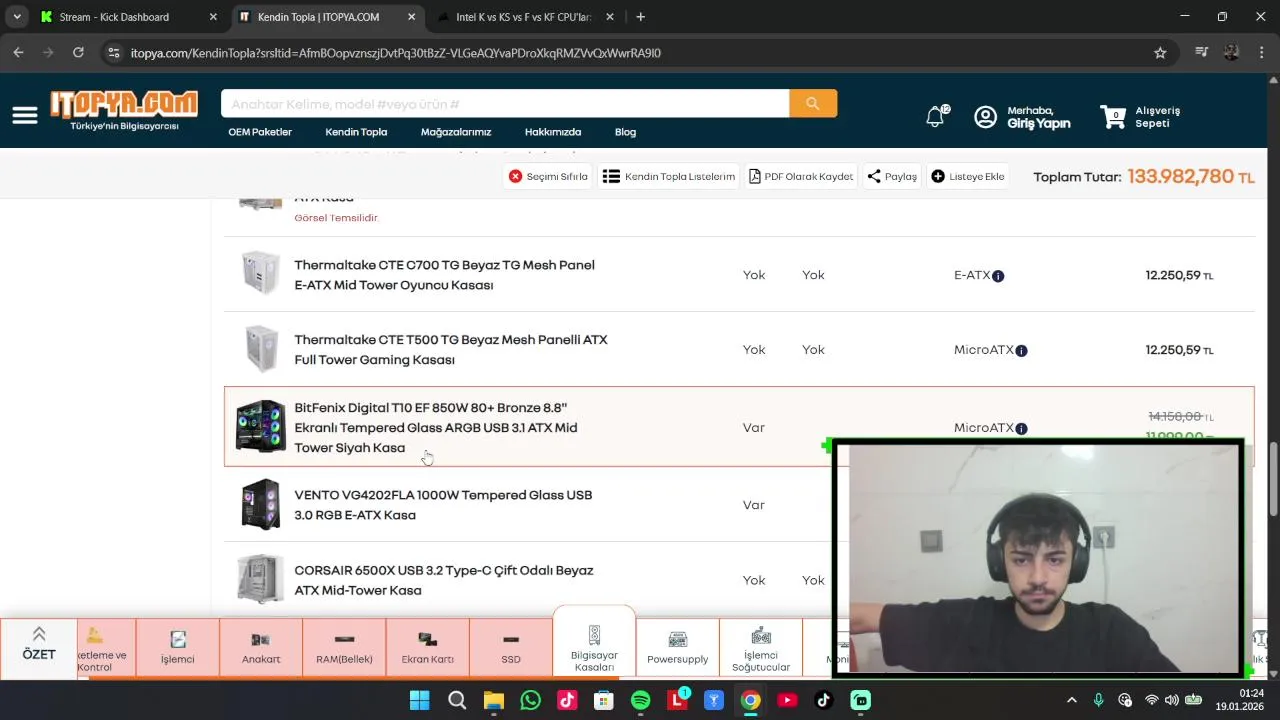
Task: Open OEM Paketler menu item
Action: coord(260,132)
